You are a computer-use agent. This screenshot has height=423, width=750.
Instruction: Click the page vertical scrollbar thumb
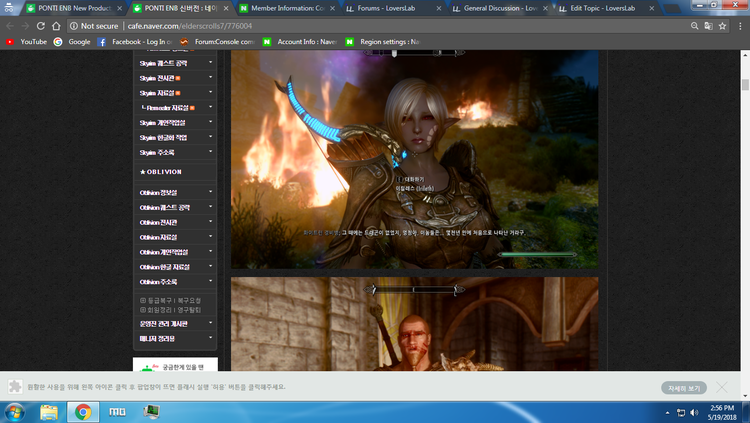[745, 85]
